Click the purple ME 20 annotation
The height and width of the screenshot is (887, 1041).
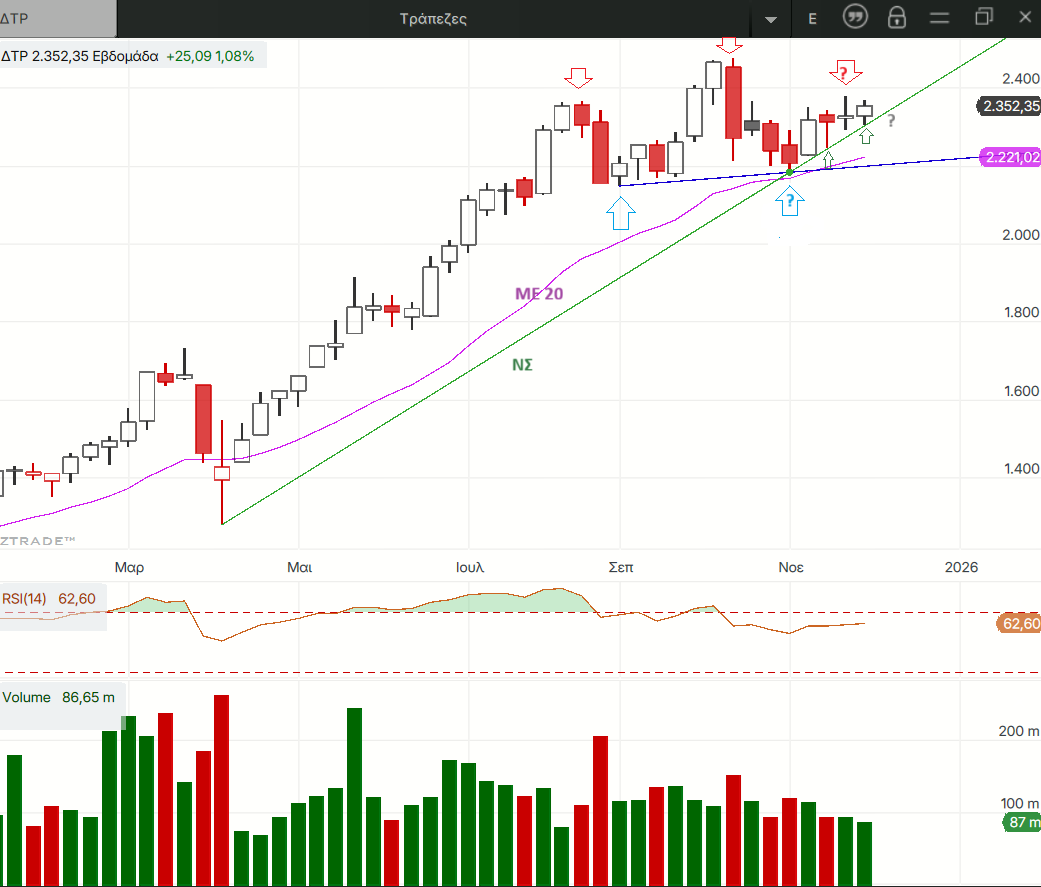click(539, 293)
